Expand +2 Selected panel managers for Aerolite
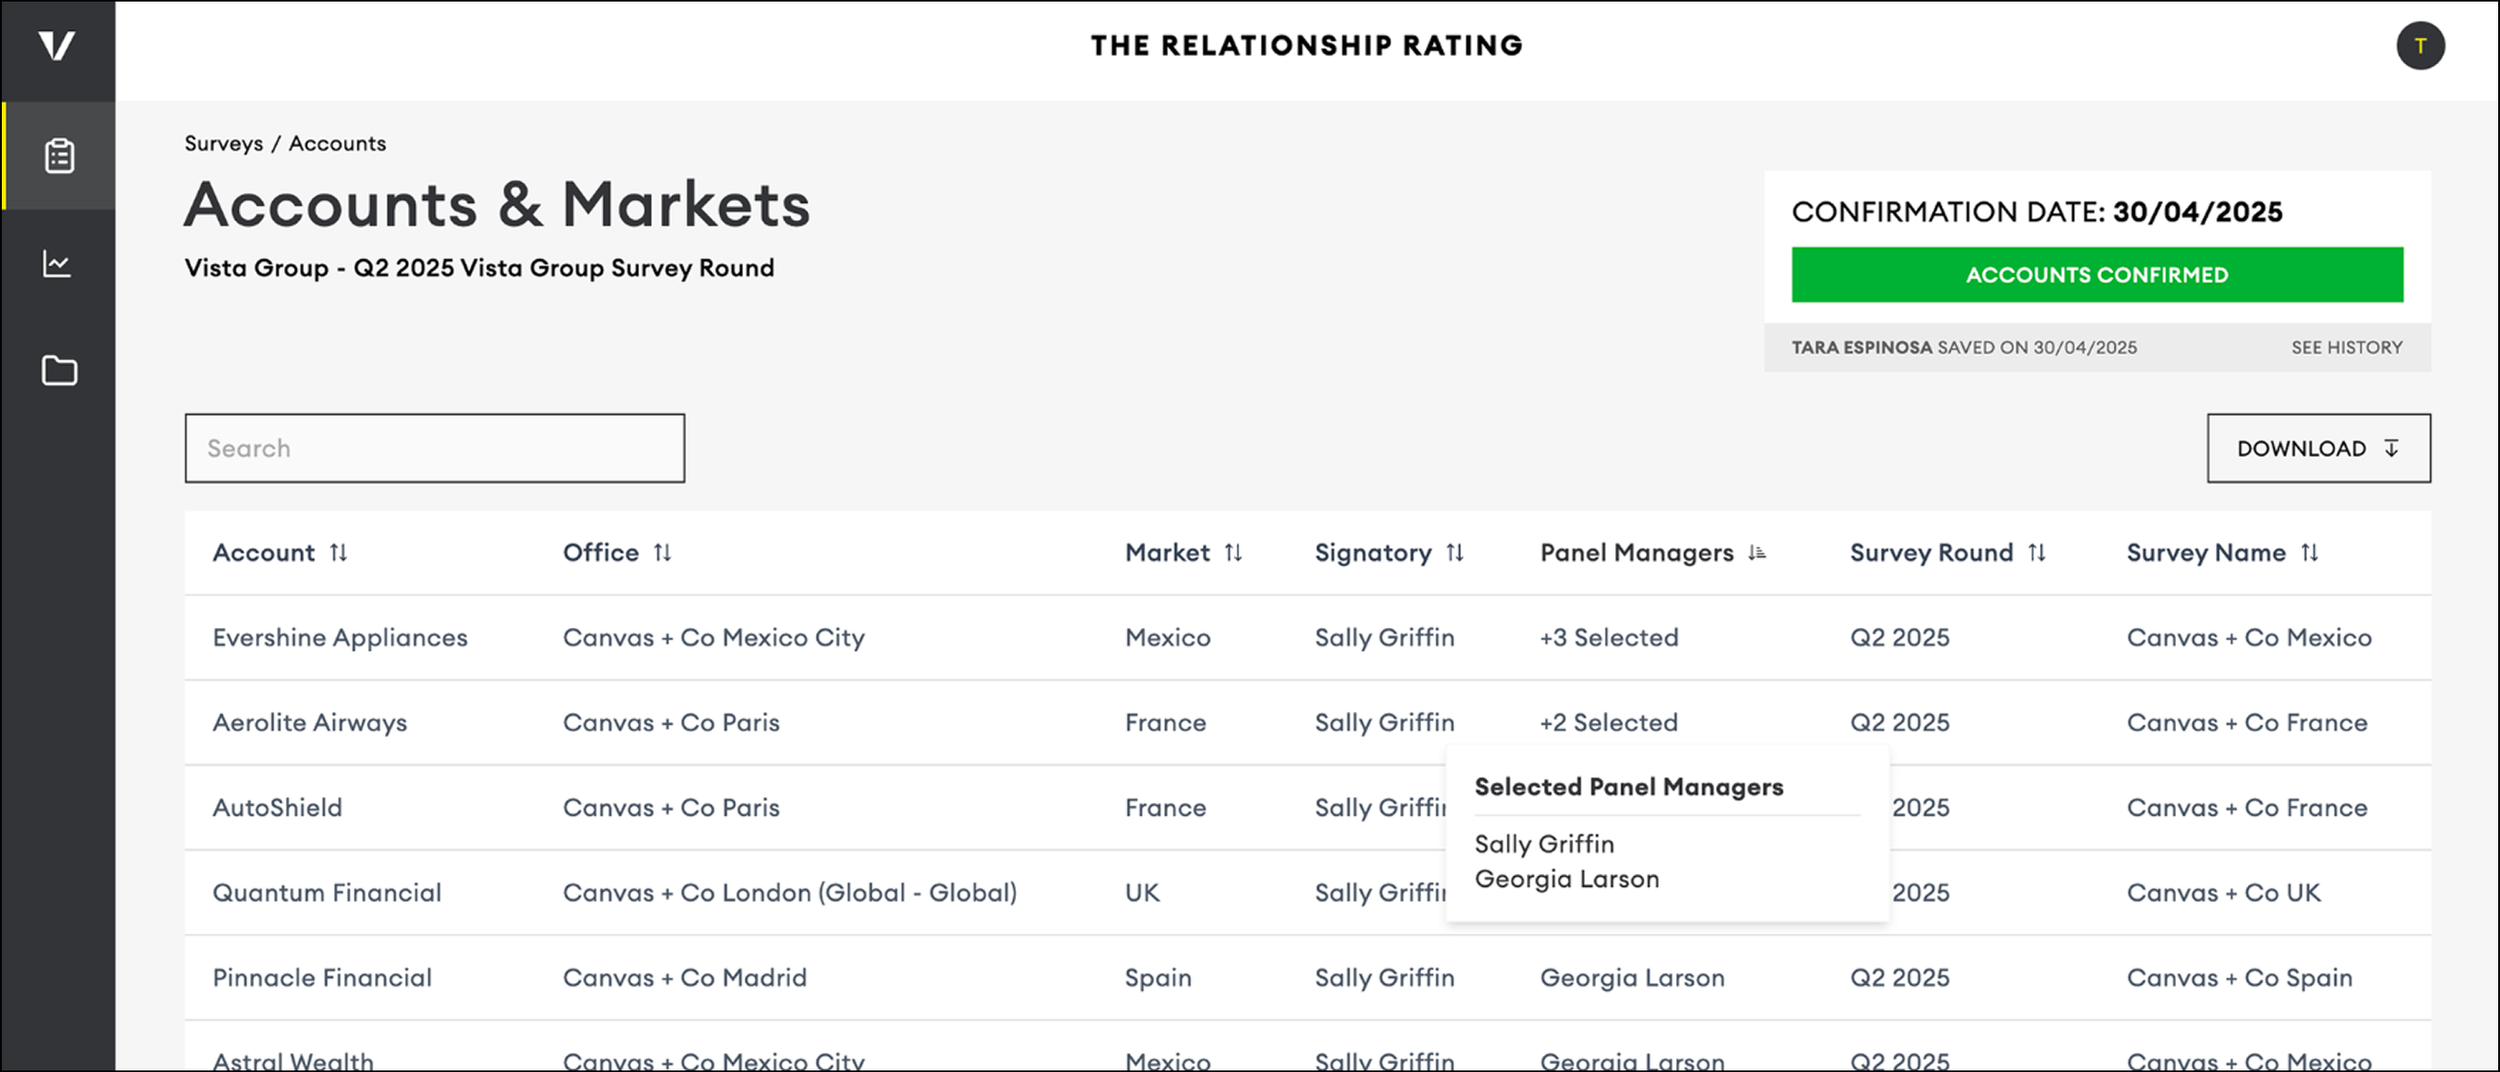The image size is (2500, 1072). point(1609,723)
